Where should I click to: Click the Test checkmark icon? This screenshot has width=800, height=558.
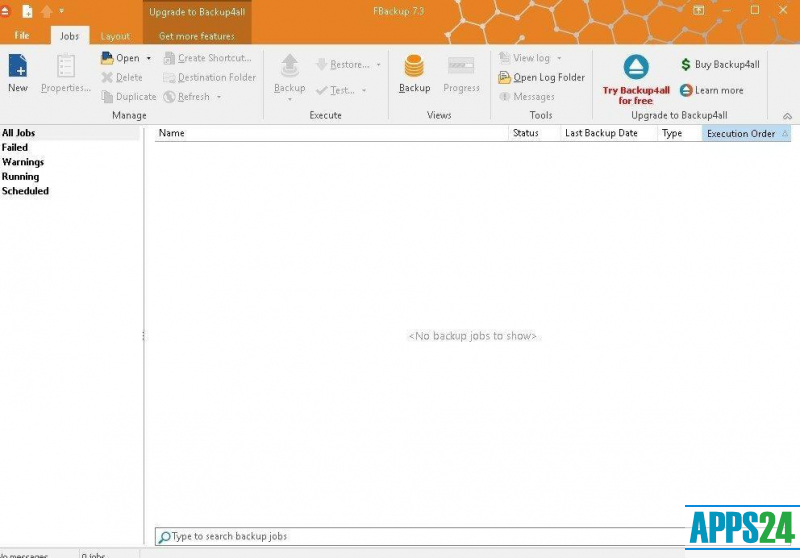(321, 90)
